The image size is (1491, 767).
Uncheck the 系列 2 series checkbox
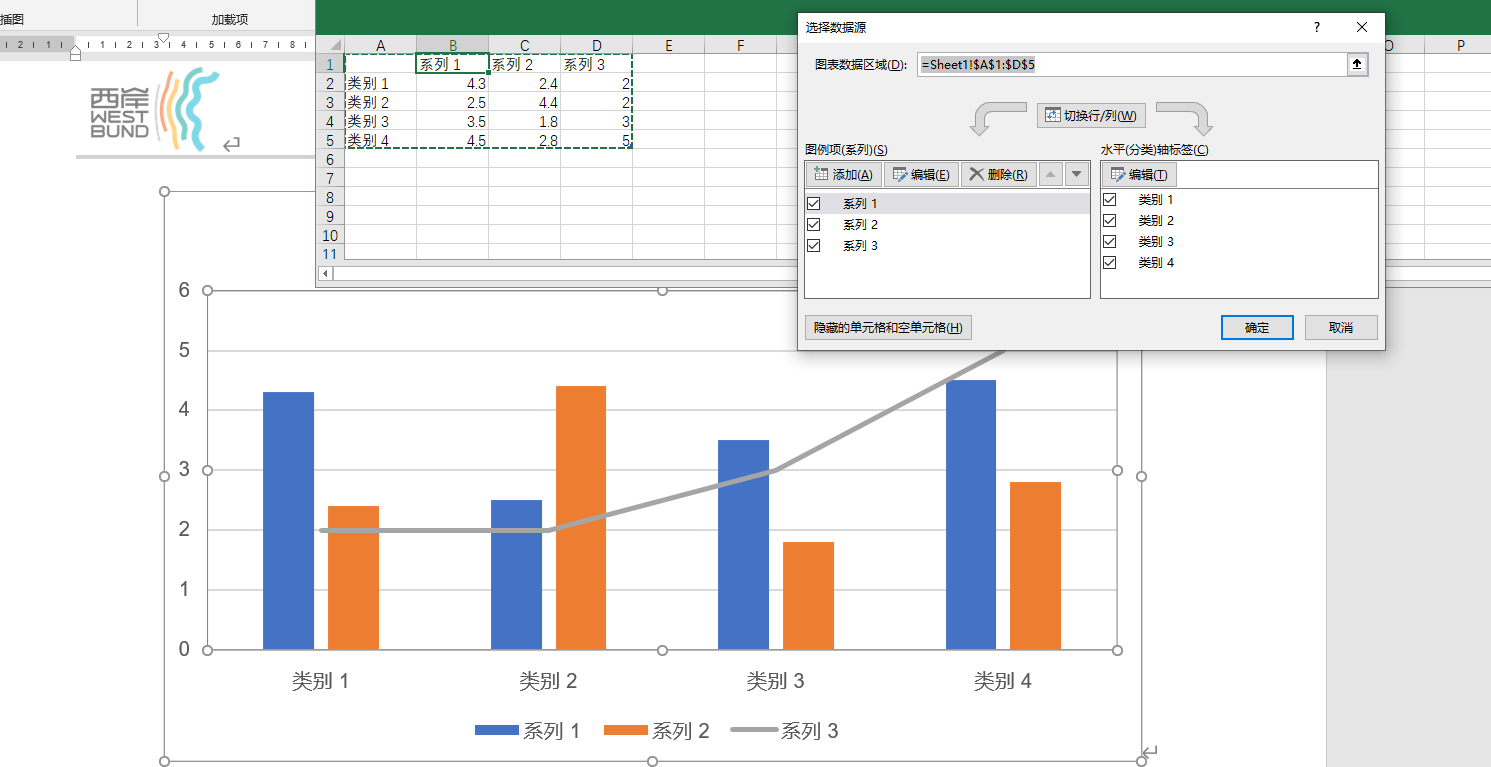click(814, 224)
